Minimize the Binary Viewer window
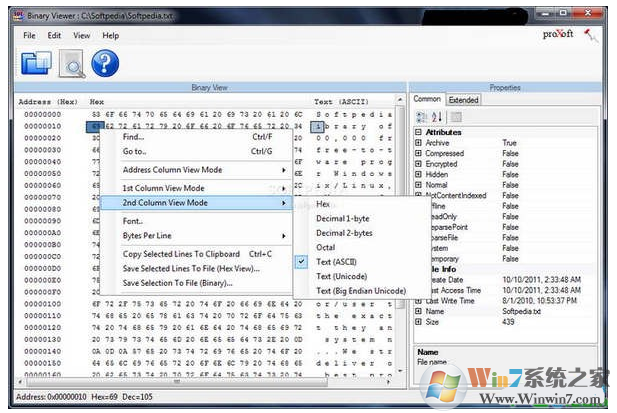This screenshot has height=413, width=617. tap(545, 13)
